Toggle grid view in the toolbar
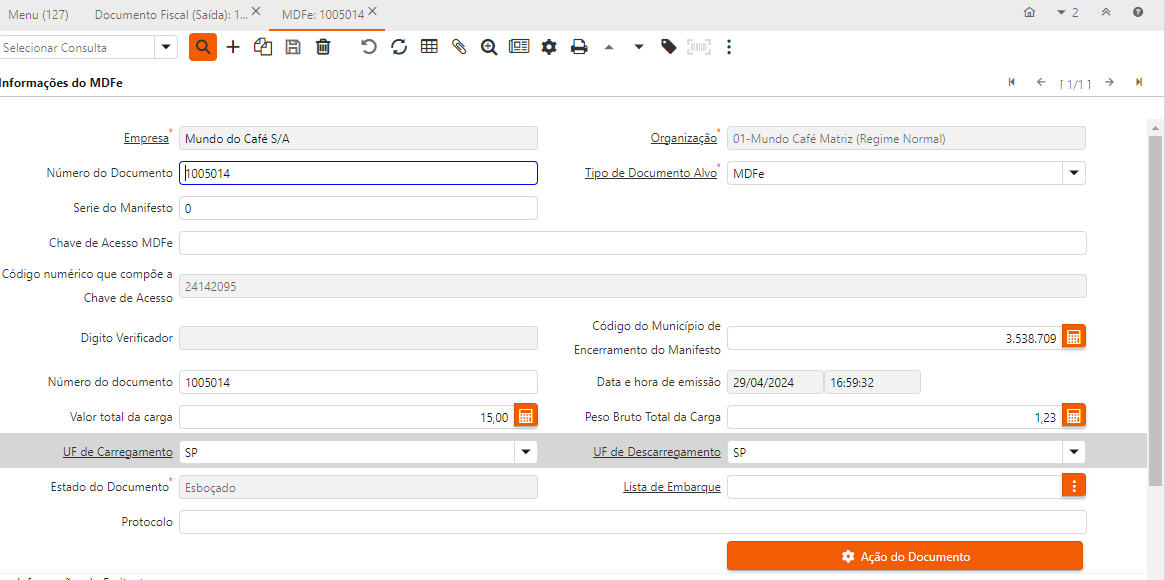Screen dimensions: 1165x580 pos(429,47)
